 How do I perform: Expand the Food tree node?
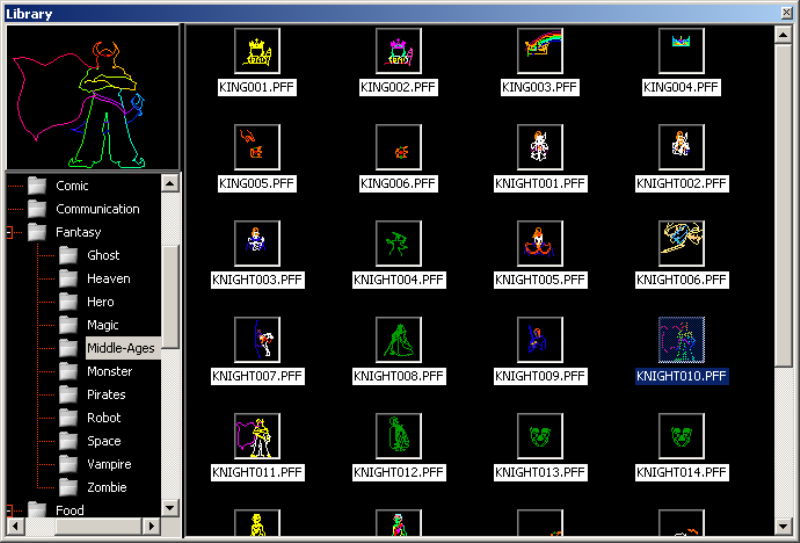pyautogui.click(x=10, y=510)
